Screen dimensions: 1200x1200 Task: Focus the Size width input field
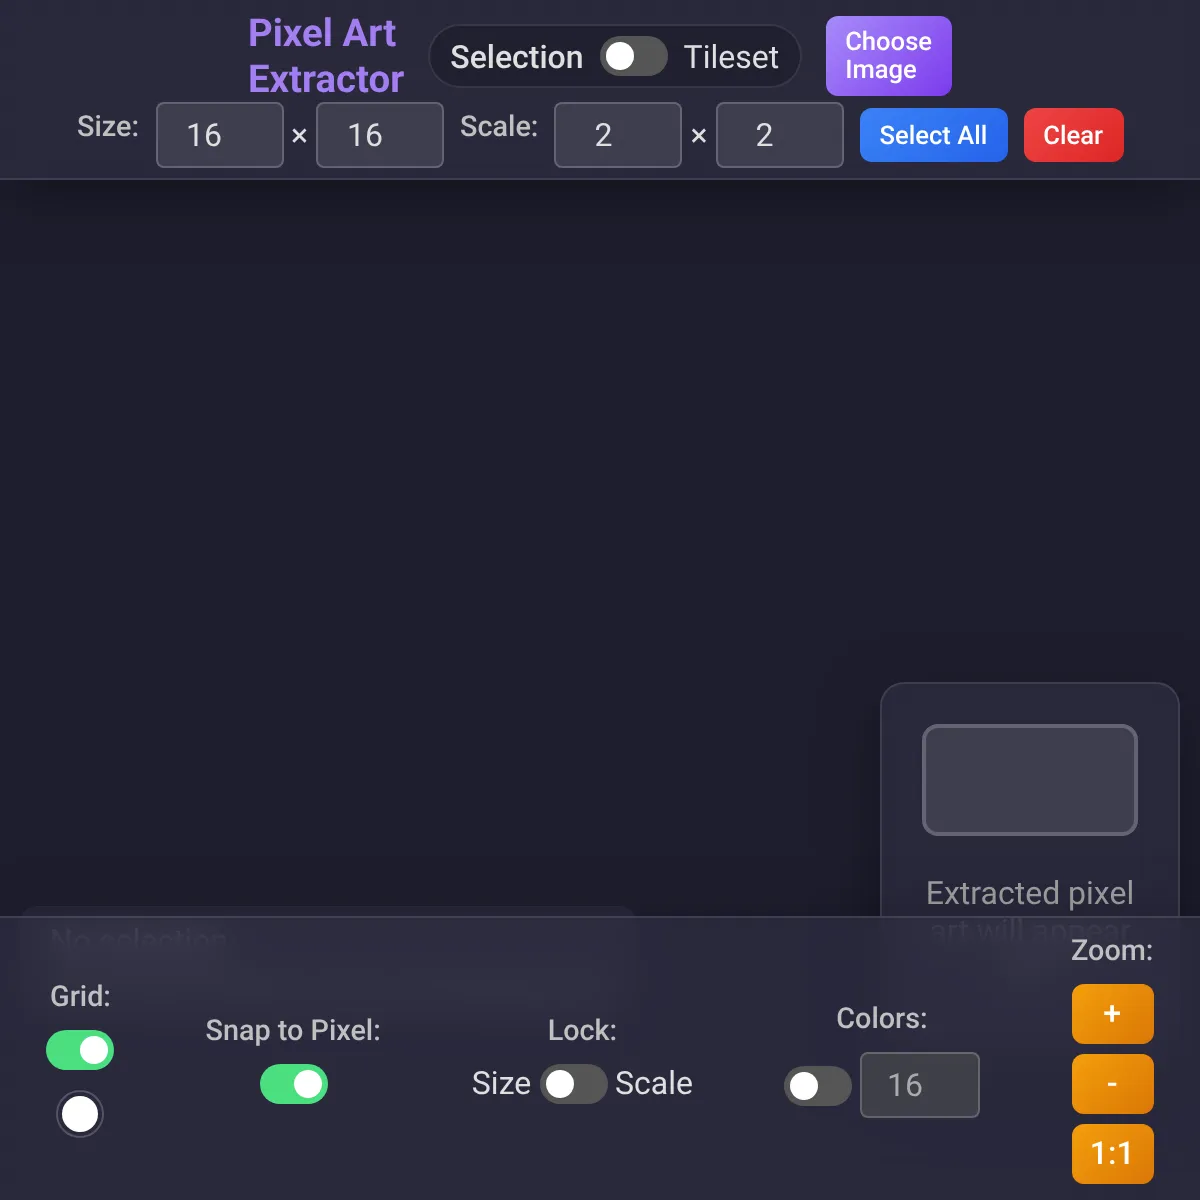tap(220, 135)
